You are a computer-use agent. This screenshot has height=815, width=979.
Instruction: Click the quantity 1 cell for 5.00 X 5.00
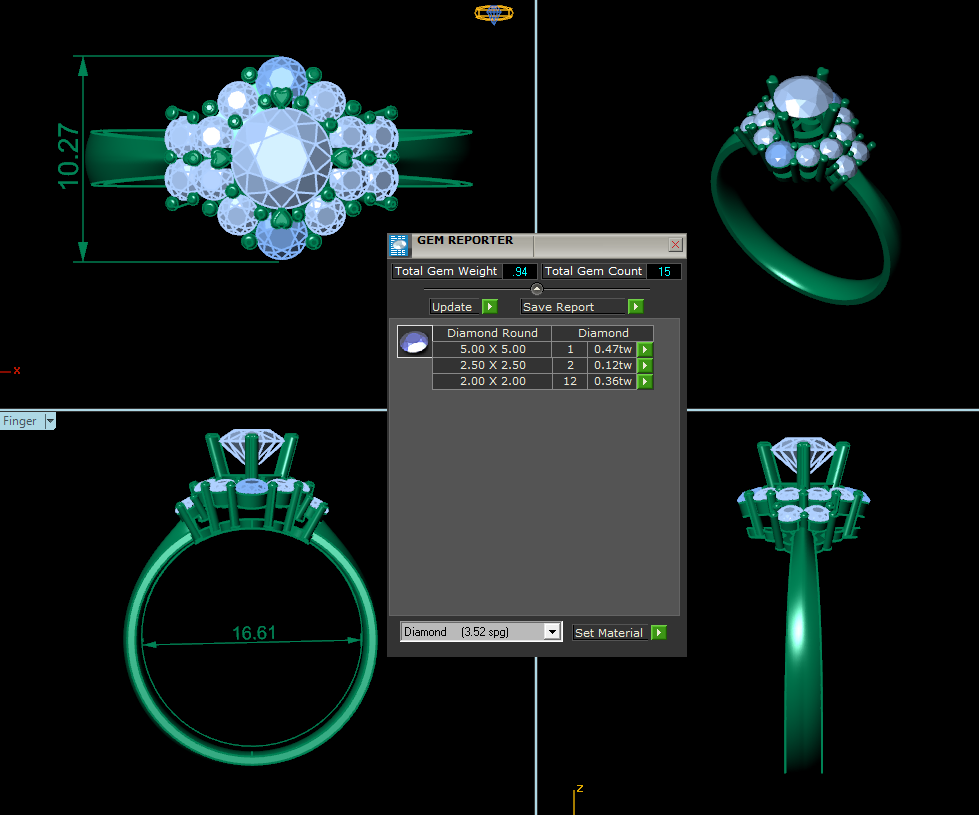[x=570, y=349]
